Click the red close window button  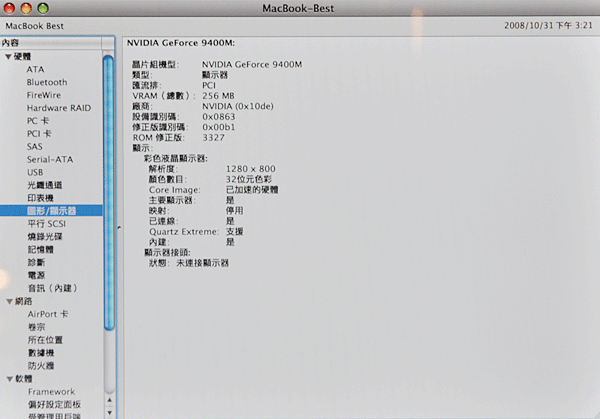click(9, 8)
